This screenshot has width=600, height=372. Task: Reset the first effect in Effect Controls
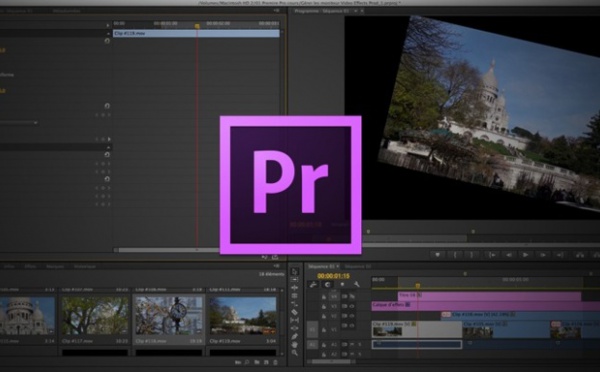(x=107, y=41)
